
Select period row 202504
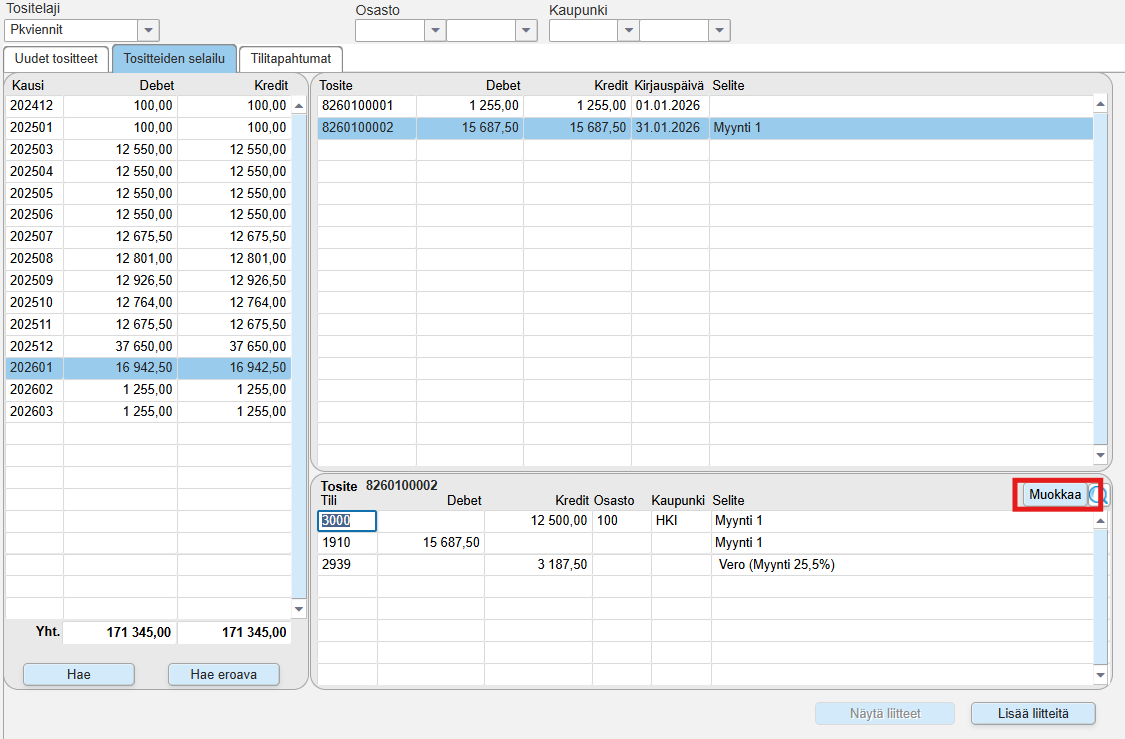point(149,171)
